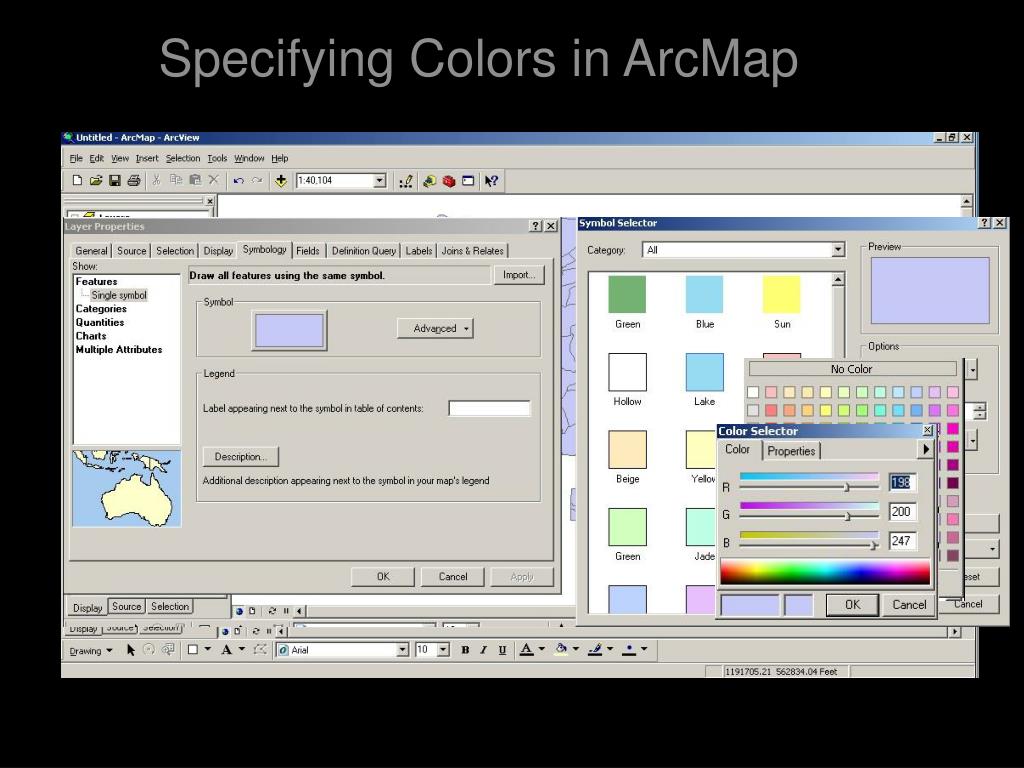
Task: Click the Marker Color dot icon
Action: pos(628,650)
